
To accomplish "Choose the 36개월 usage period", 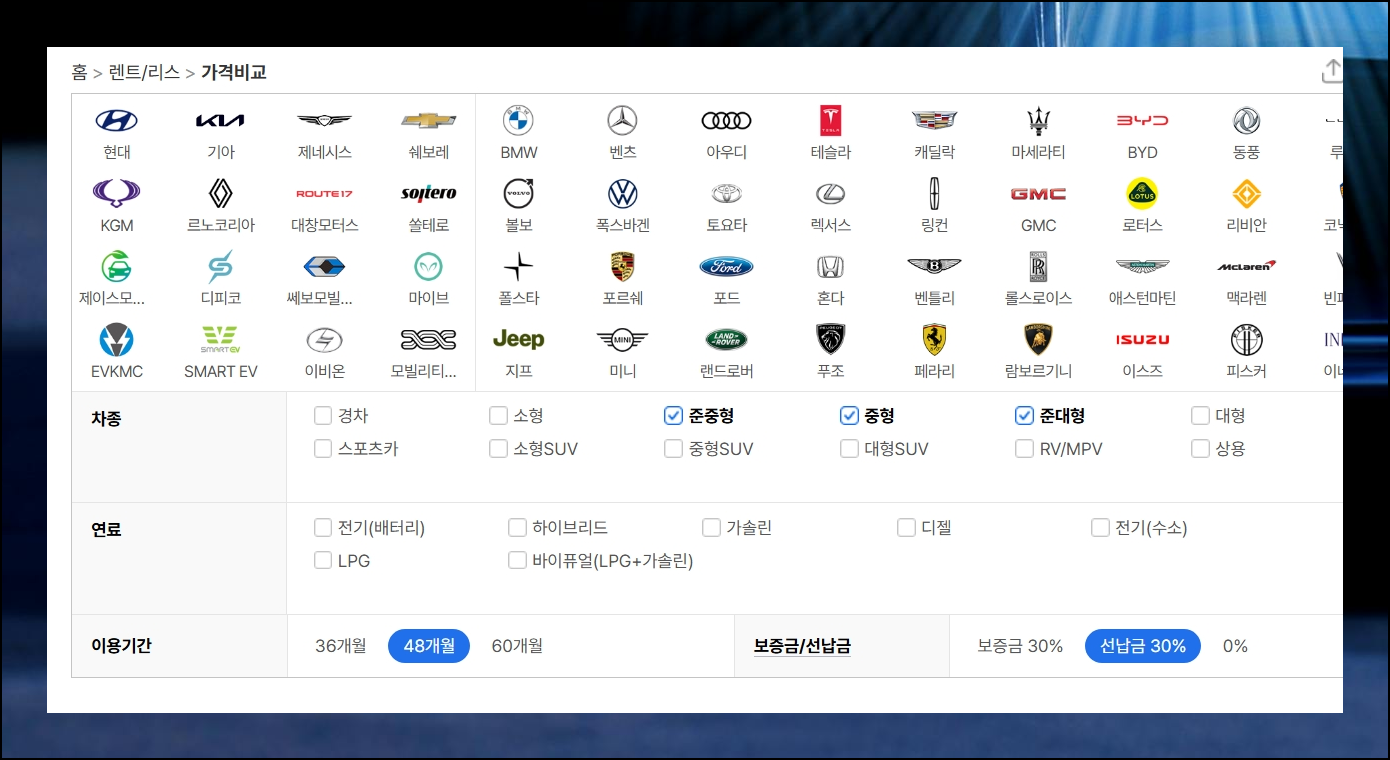I will click(x=340, y=646).
